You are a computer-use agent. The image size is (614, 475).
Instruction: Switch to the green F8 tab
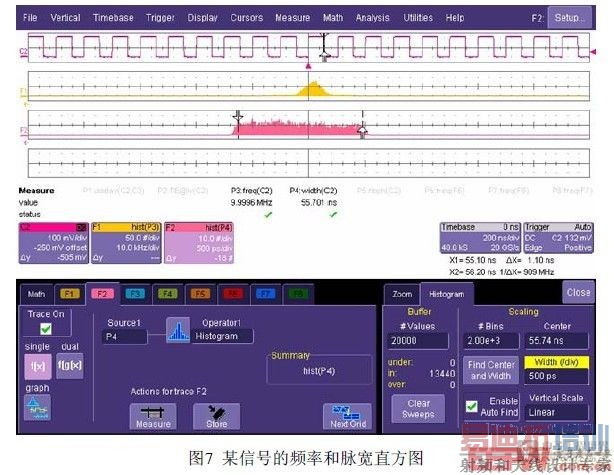pyautogui.click(x=298, y=294)
